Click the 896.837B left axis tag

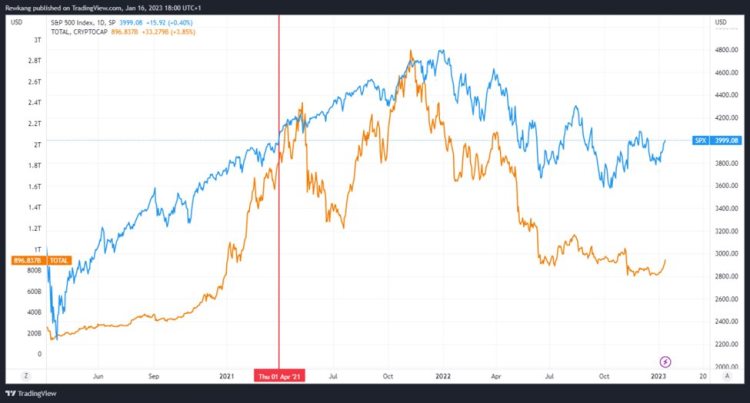tap(22, 260)
